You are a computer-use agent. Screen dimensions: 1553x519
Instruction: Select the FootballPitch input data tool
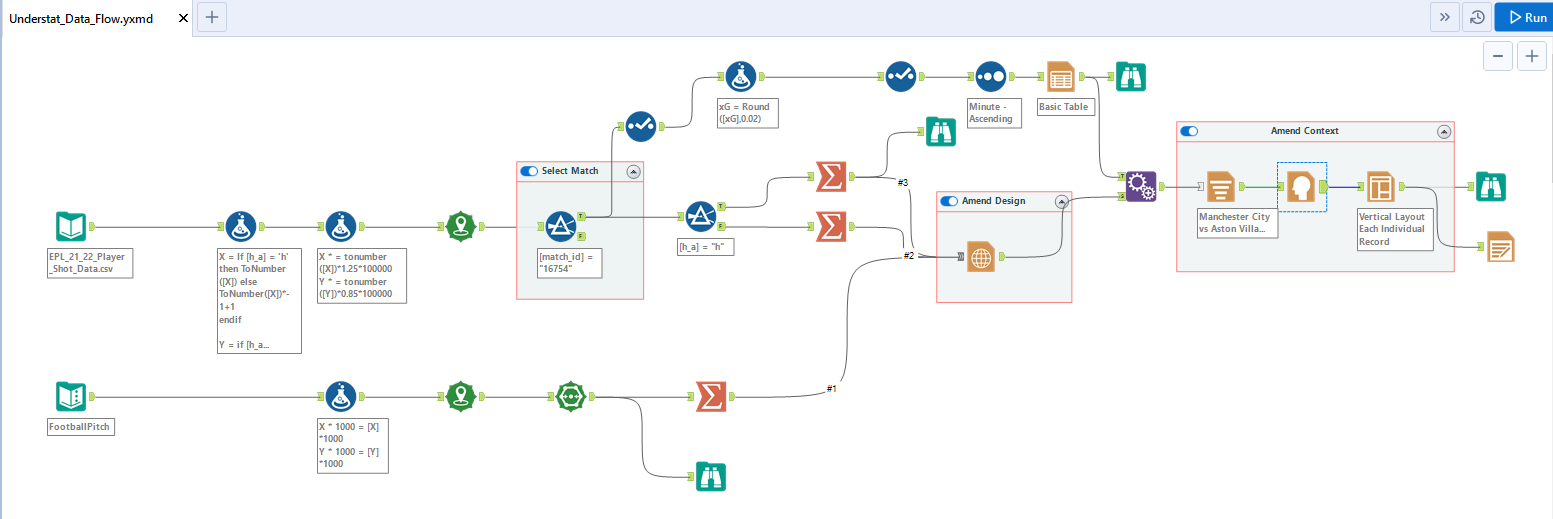click(75, 397)
